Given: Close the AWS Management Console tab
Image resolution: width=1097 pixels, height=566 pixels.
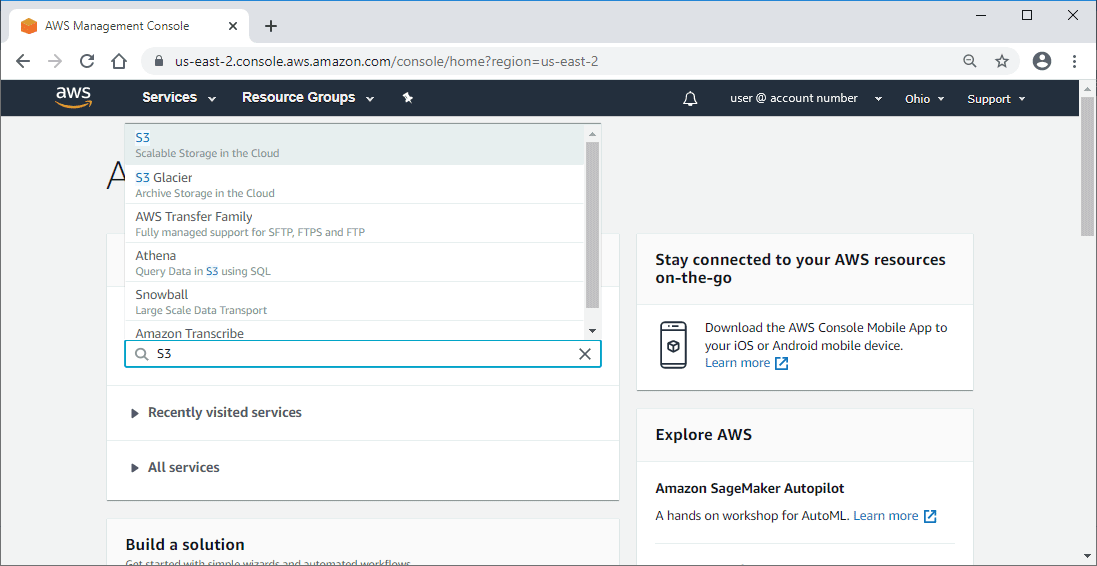Looking at the screenshot, I should [234, 27].
